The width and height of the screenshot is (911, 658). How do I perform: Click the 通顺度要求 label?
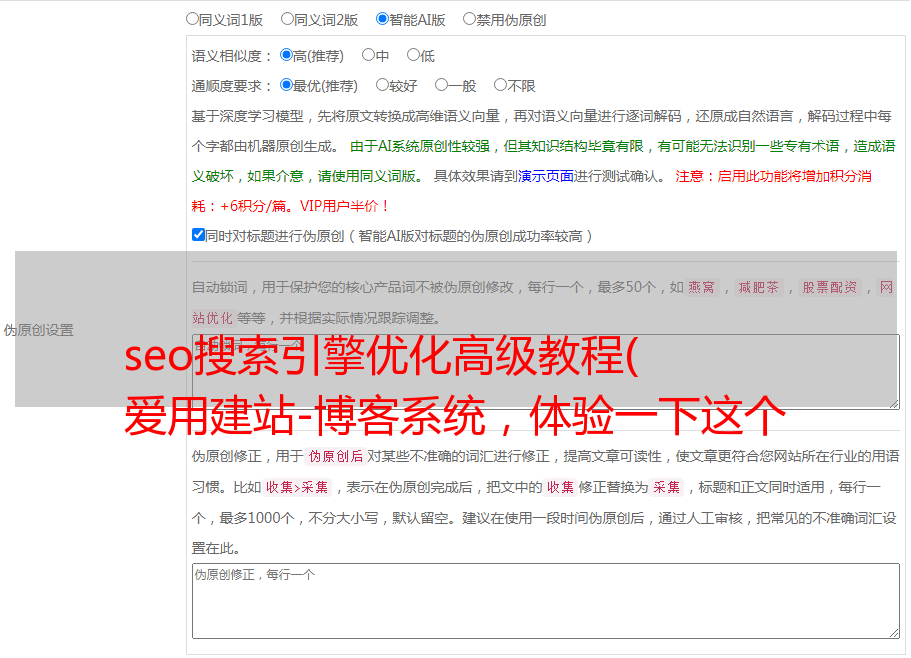coord(231,87)
